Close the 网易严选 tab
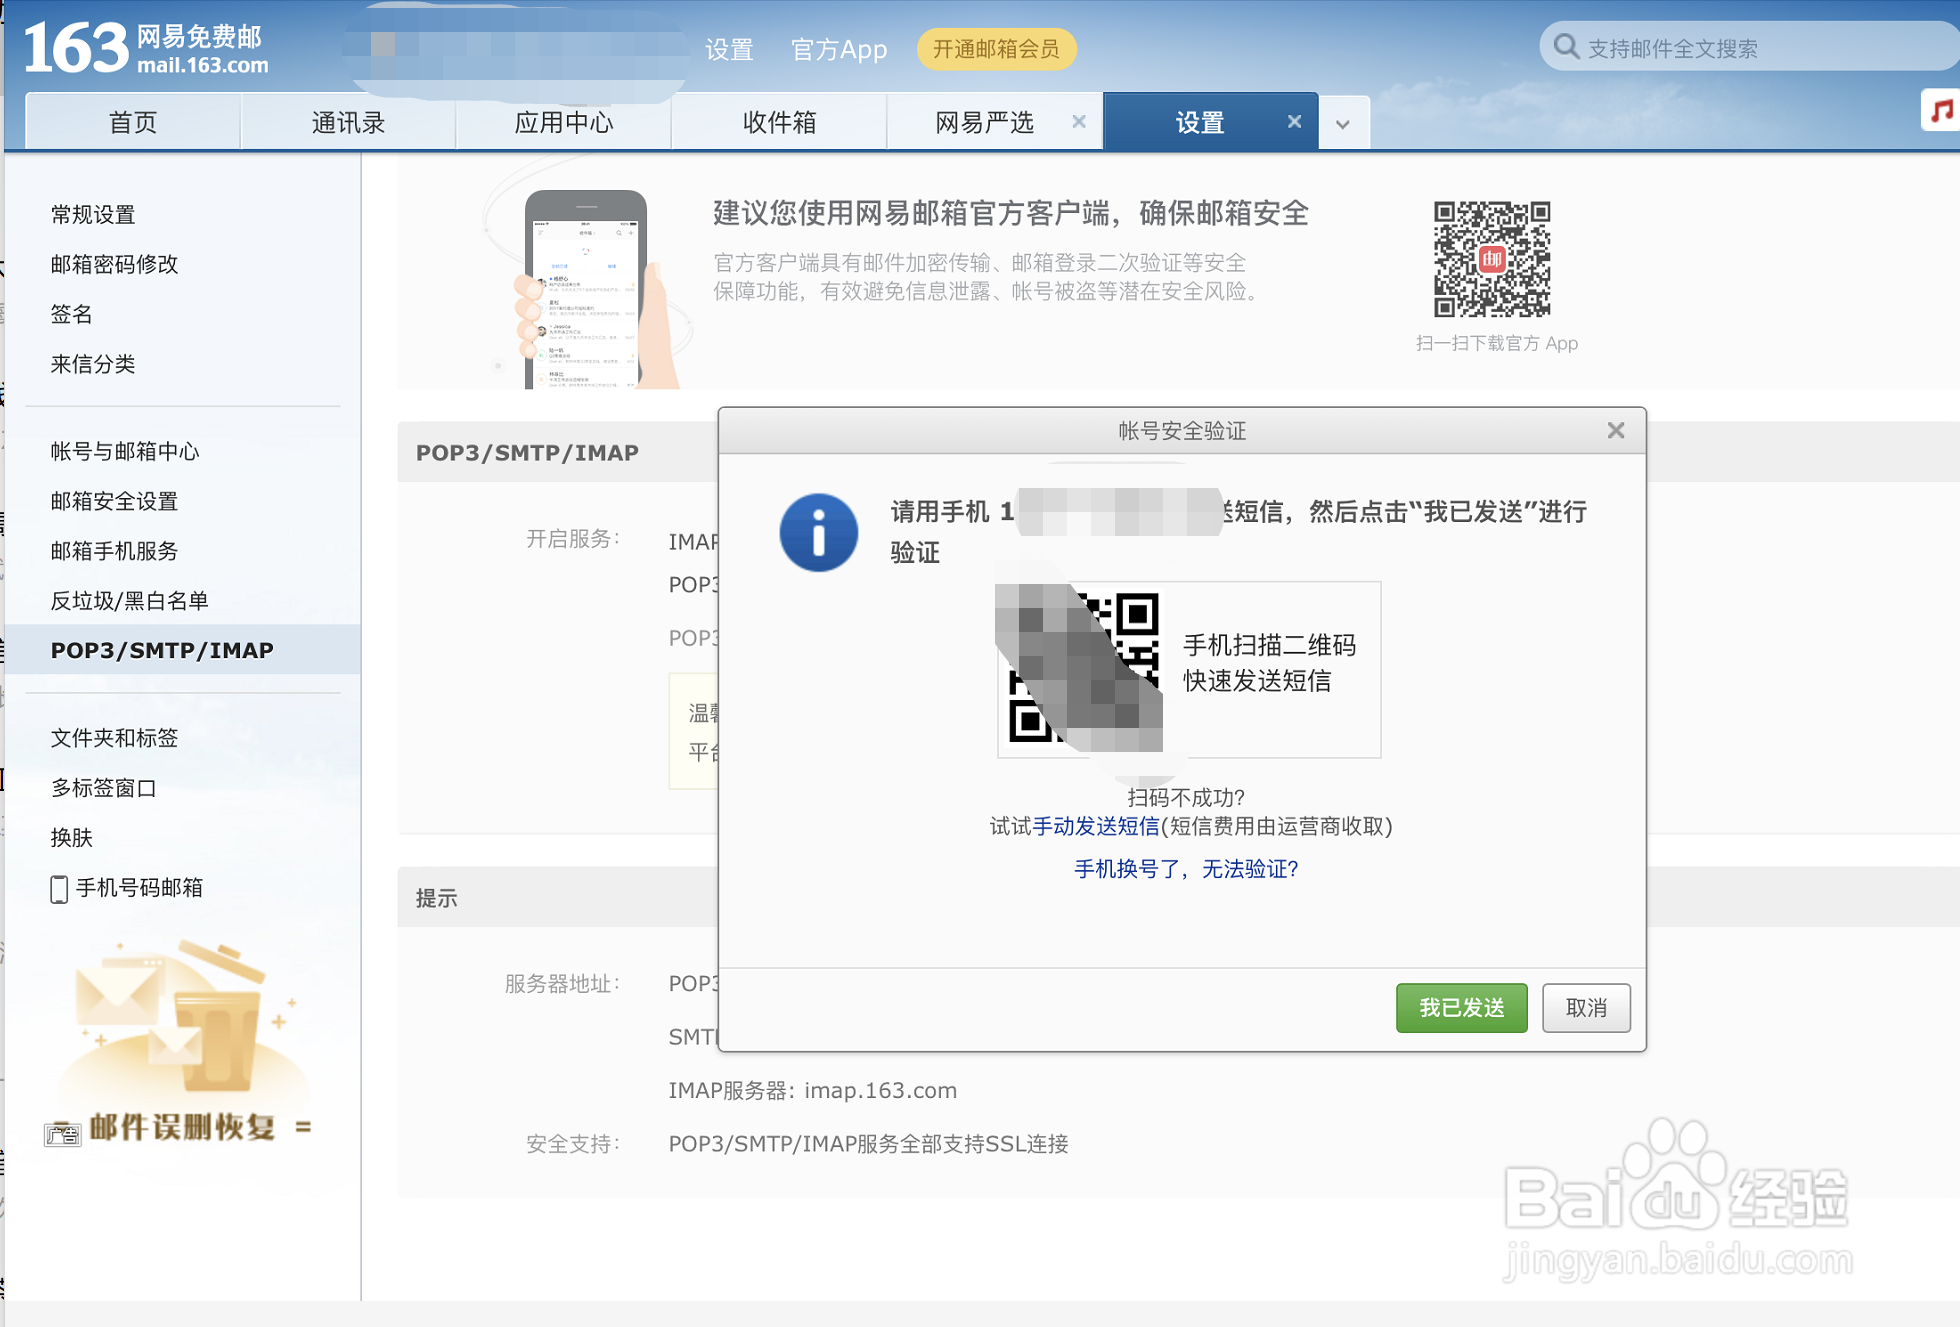Image resolution: width=1960 pixels, height=1327 pixels. point(1079,121)
